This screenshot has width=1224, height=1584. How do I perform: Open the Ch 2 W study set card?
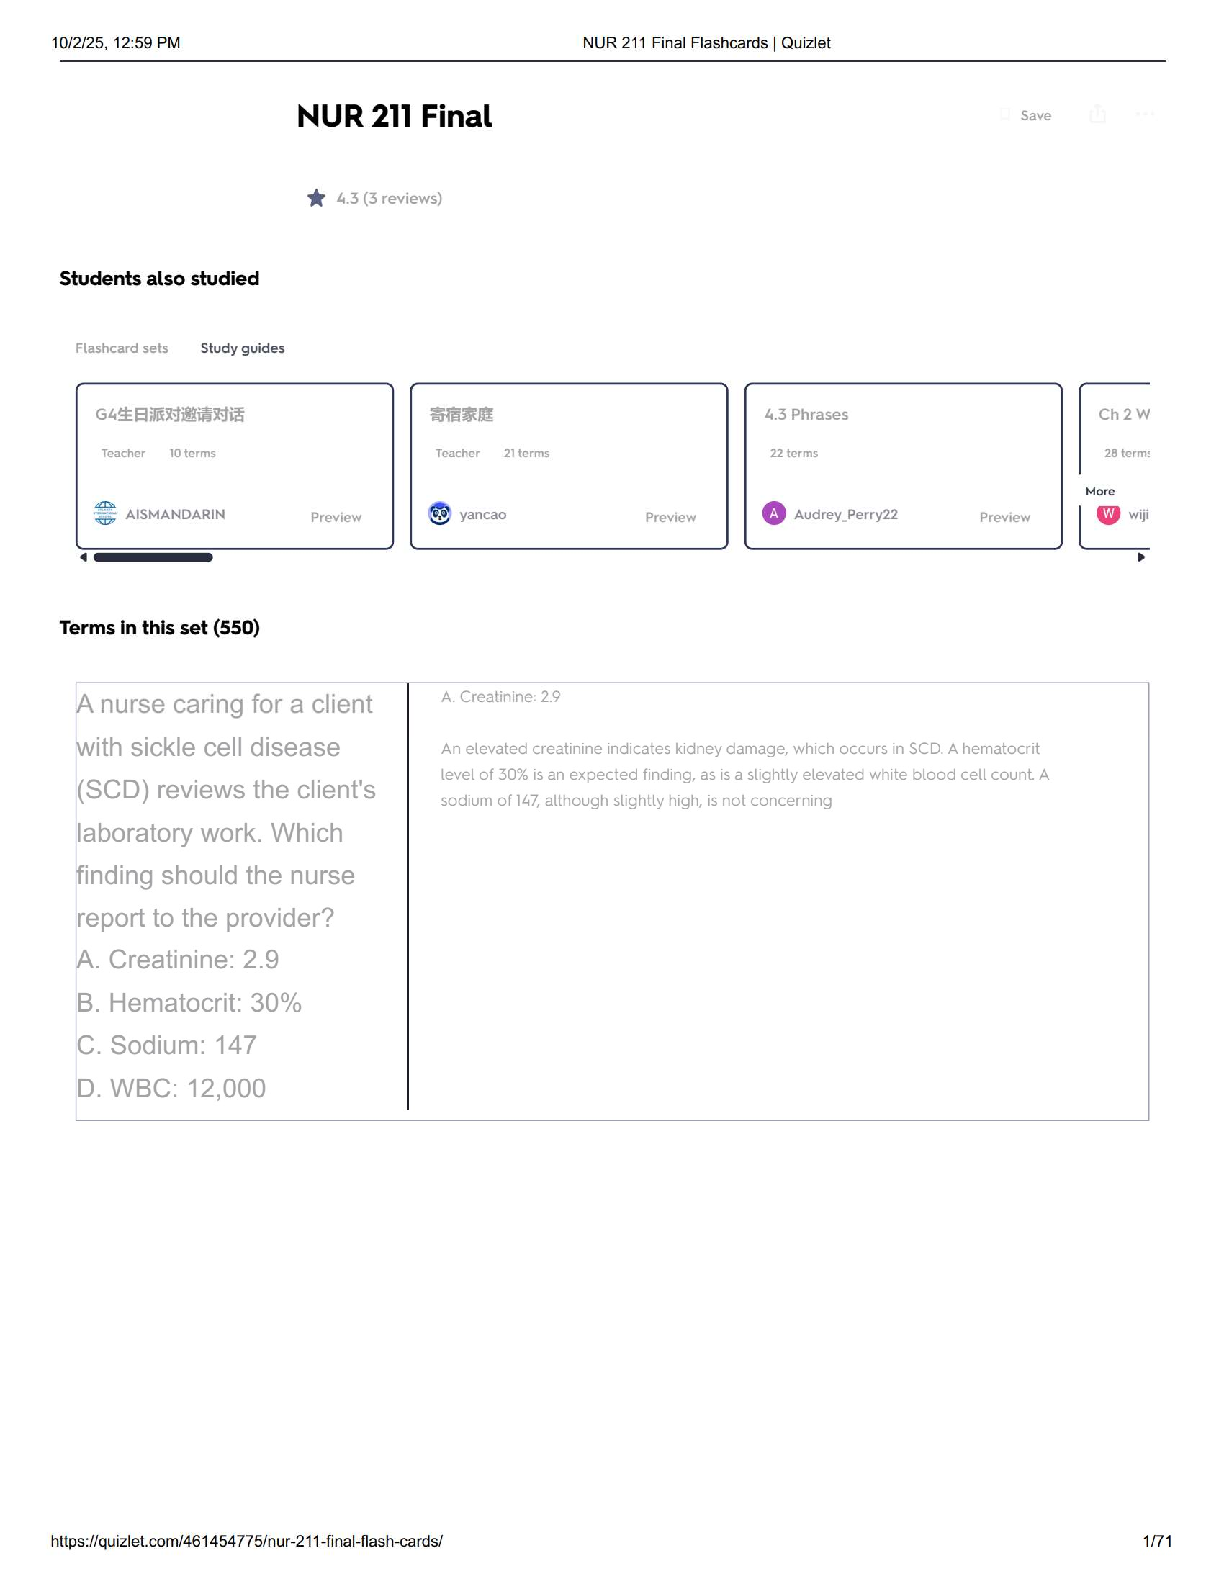pyautogui.click(x=1123, y=414)
